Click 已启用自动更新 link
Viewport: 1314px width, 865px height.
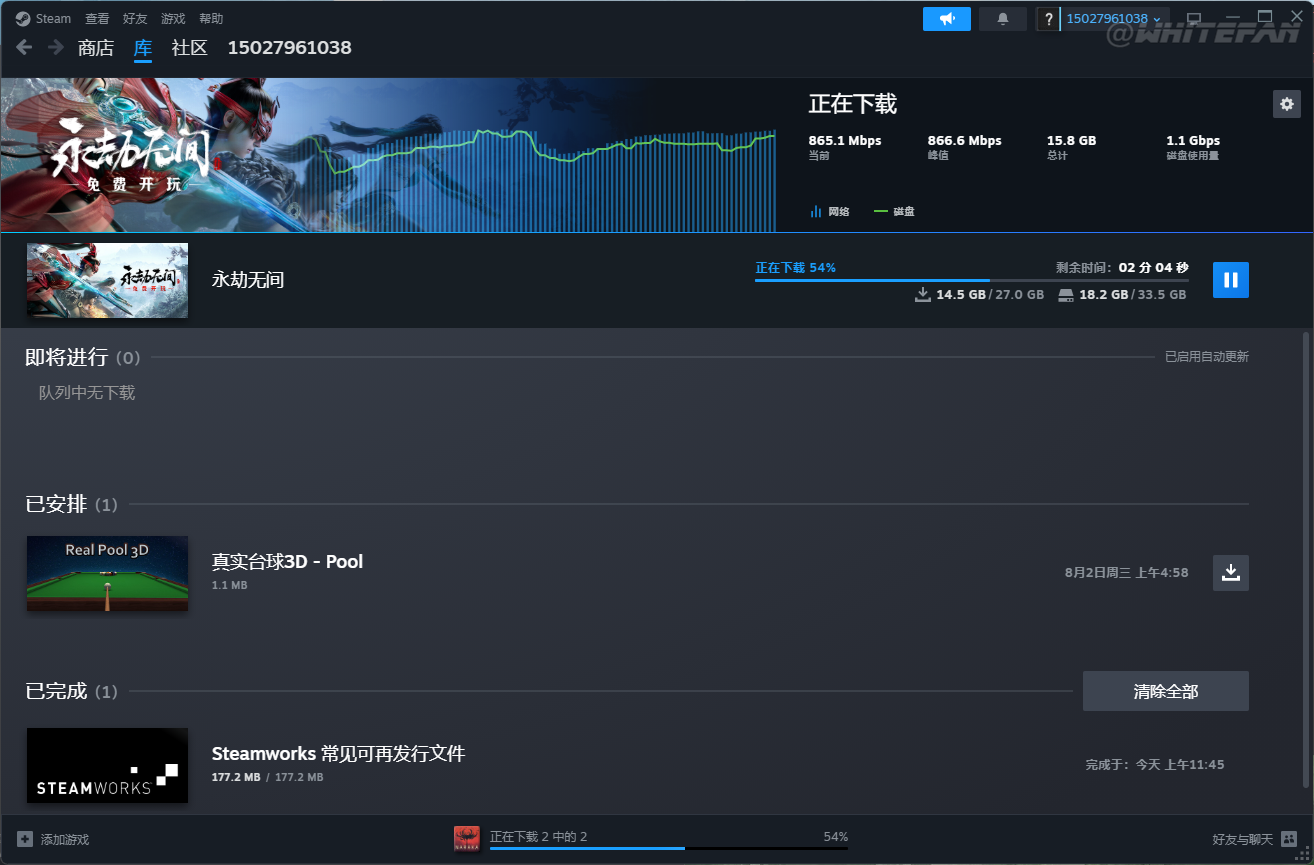point(1207,357)
